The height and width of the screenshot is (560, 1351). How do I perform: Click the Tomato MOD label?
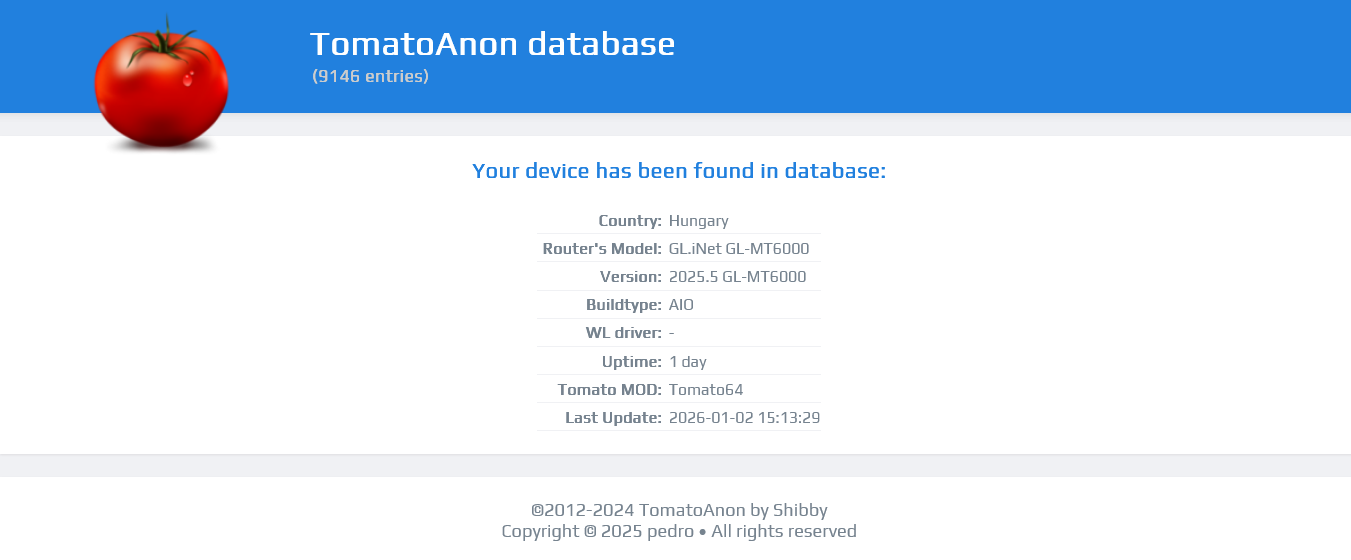click(610, 390)
